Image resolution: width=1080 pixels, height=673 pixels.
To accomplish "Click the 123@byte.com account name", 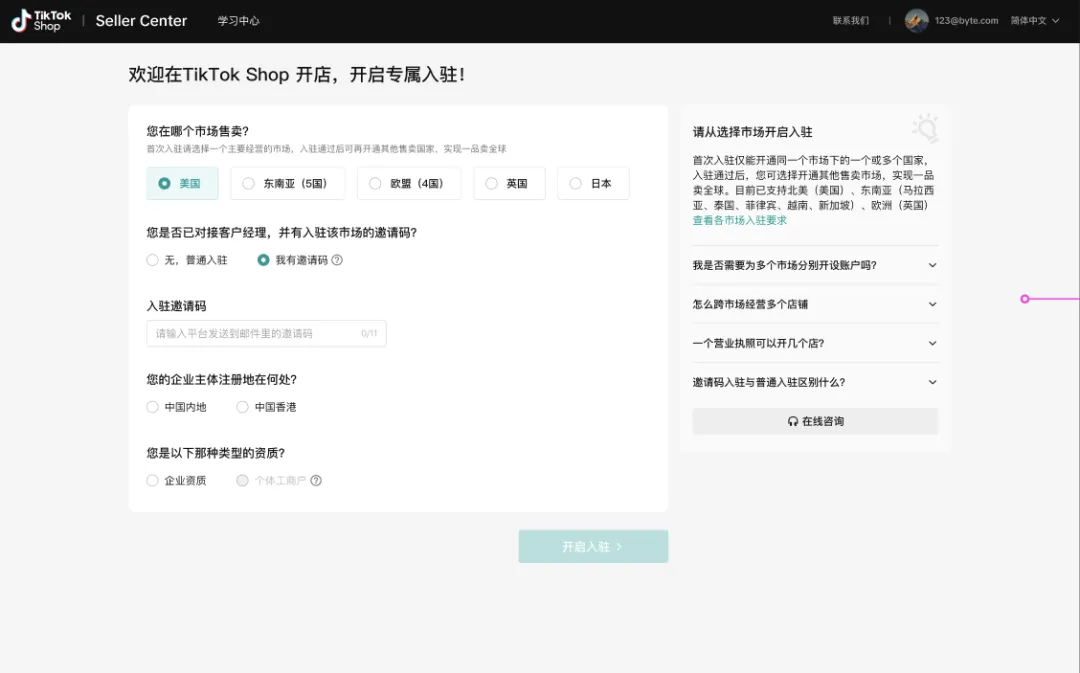I will click(x=966, y=21).
